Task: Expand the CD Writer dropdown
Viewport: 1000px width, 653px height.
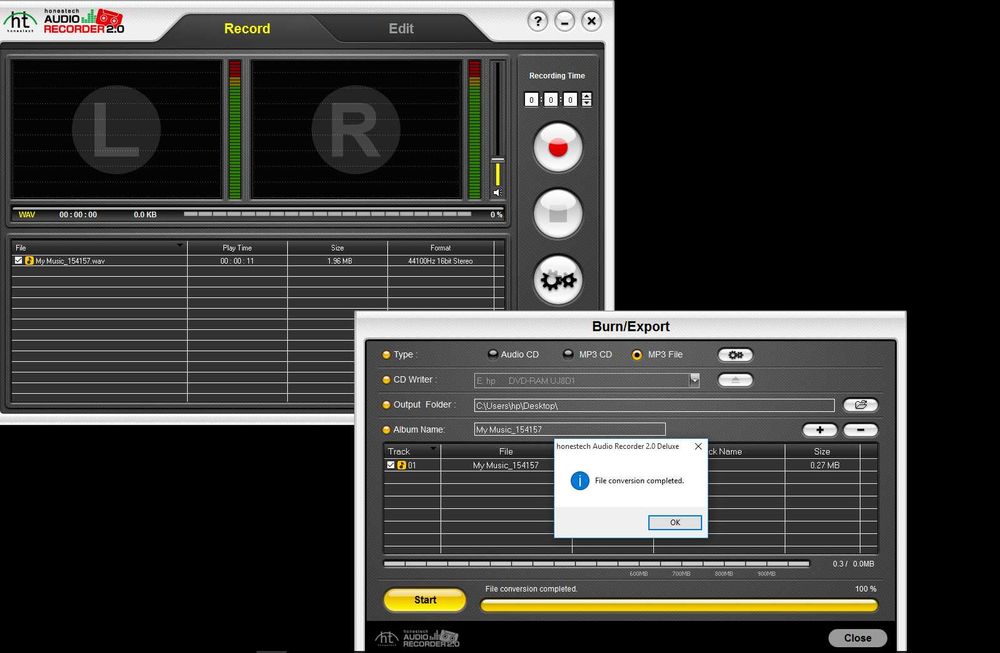Action: coord(695,380)
